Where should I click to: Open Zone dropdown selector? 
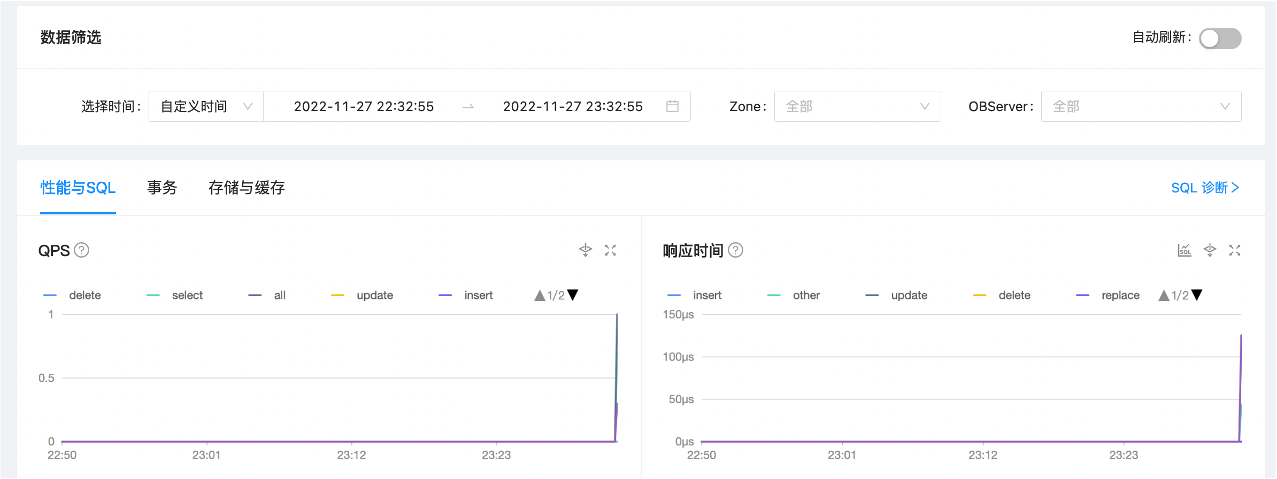pos(858,106)
